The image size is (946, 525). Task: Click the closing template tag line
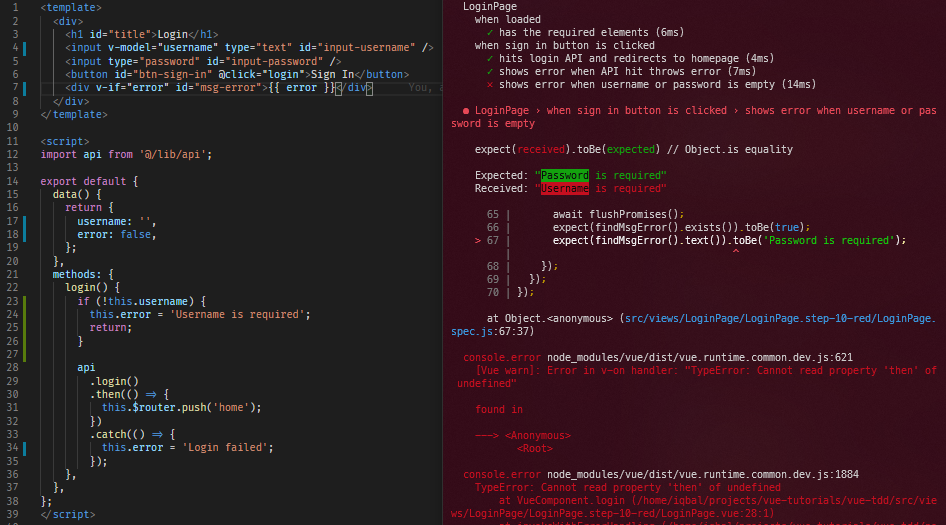(x=74, y=115)
